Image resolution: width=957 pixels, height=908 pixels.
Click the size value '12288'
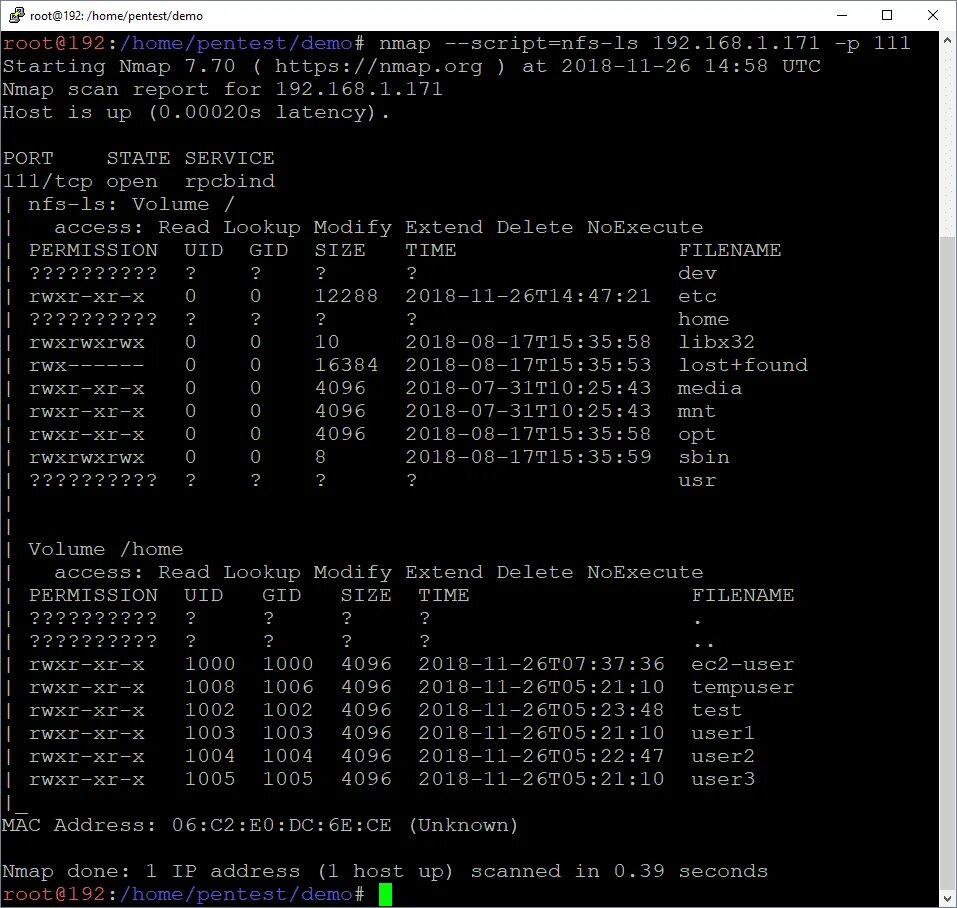pyautogui.click(x=346, y=297)
